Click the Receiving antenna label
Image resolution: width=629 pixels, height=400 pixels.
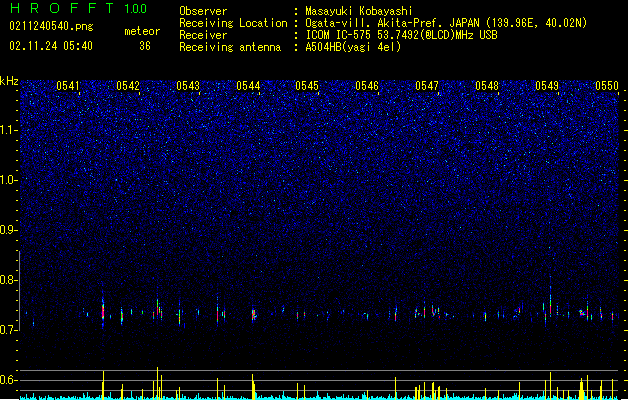(x=230, y=47)
